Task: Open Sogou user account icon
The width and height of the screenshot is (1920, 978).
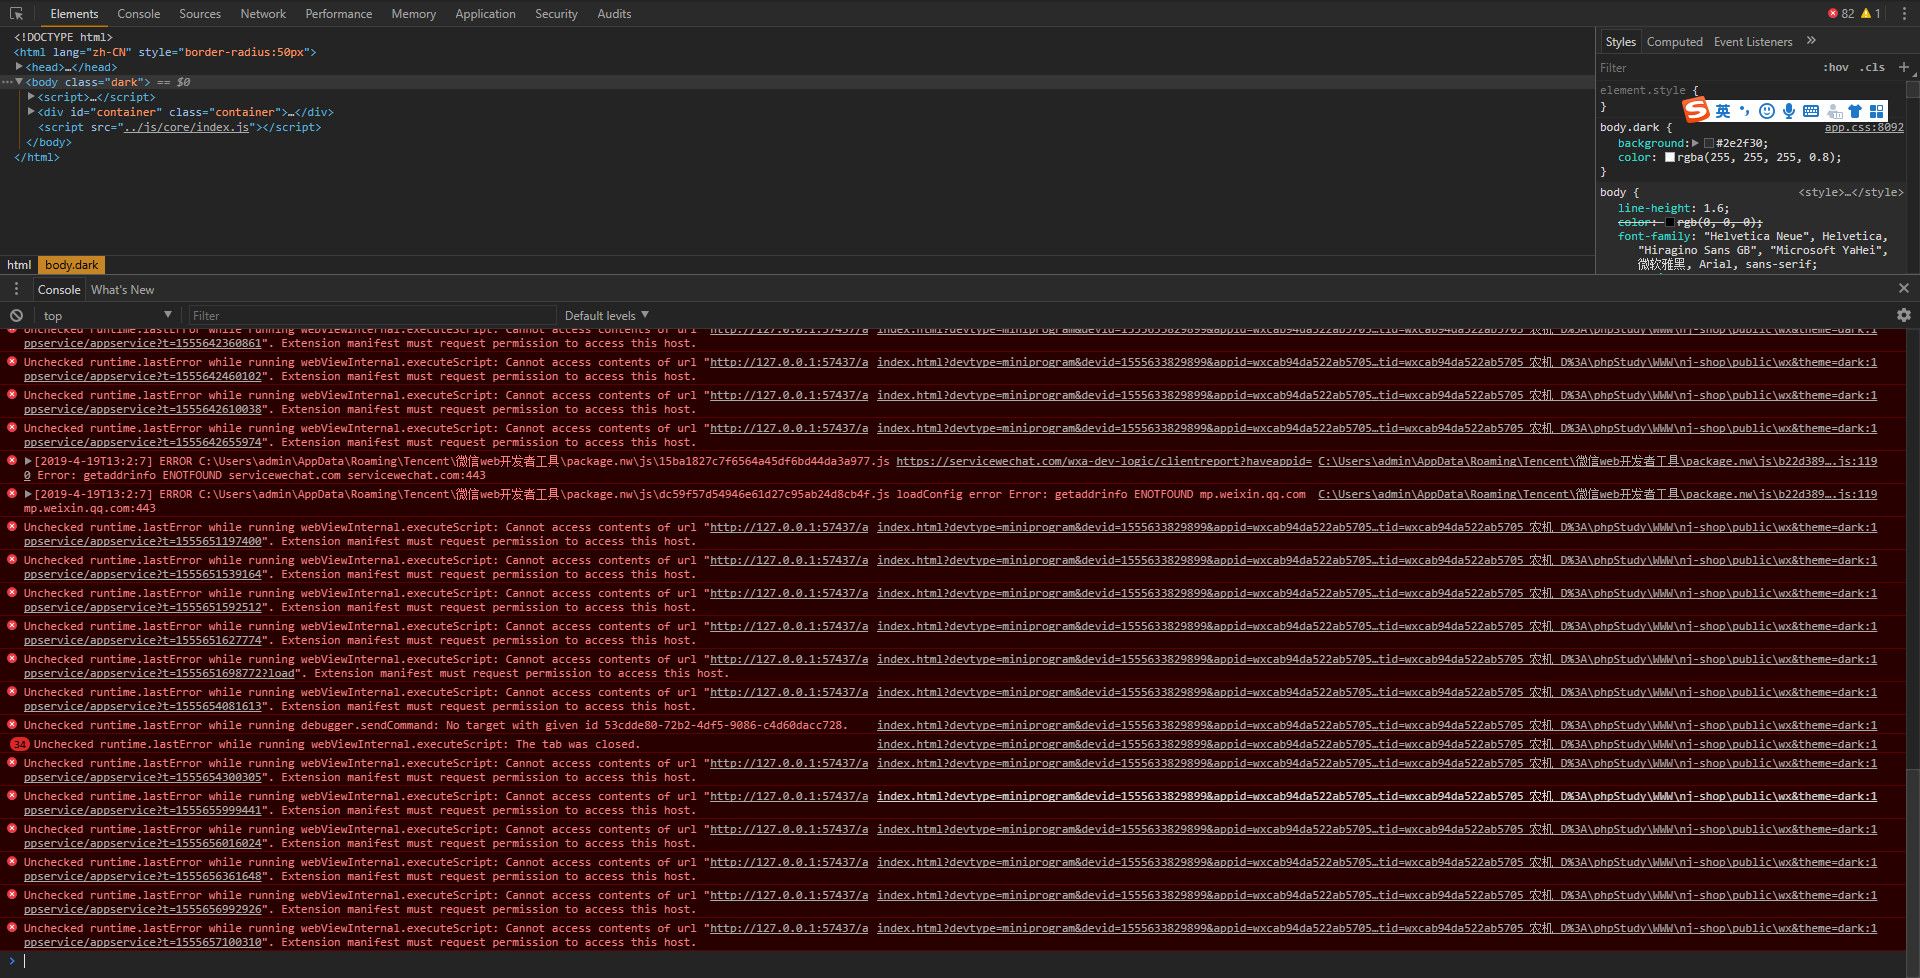Action: (1834, 111)
